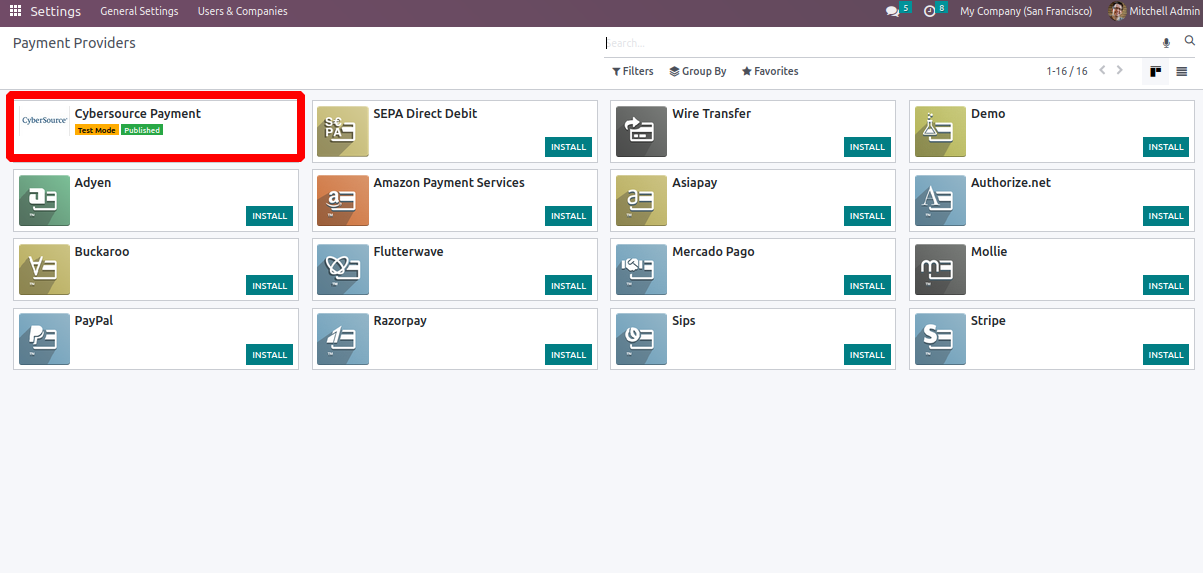Click the PayPal card title

pyautogui.click(x=94, y=320)
